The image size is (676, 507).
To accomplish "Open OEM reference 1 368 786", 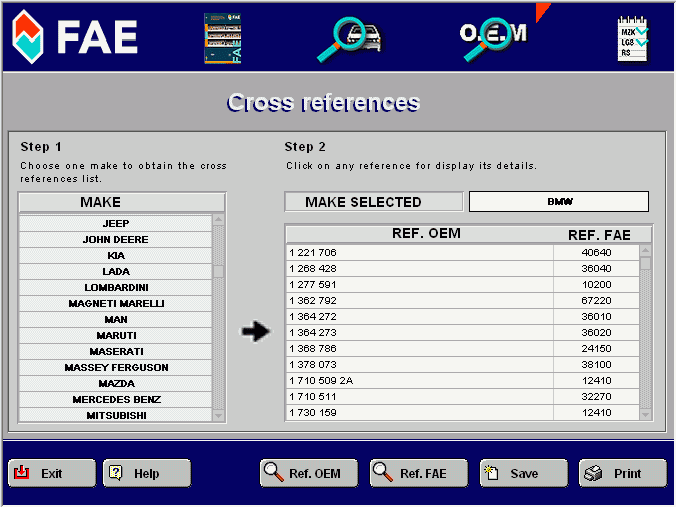I will (x=419, y=348).
